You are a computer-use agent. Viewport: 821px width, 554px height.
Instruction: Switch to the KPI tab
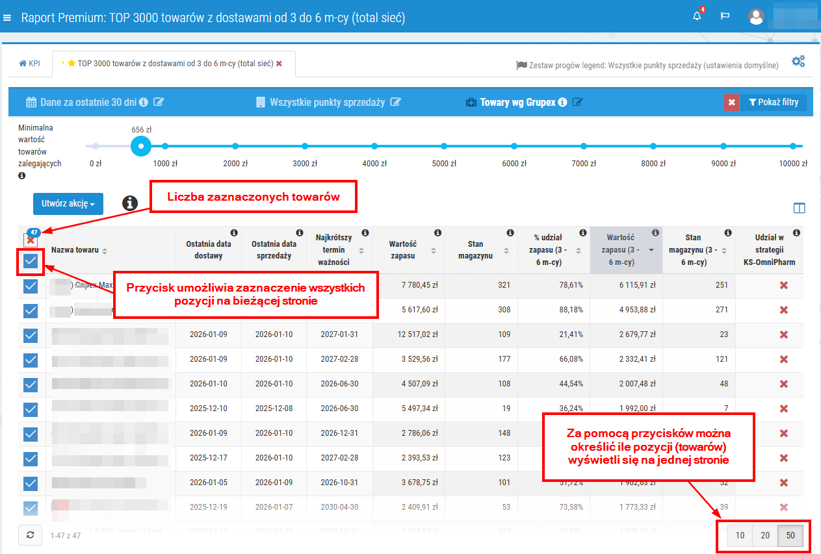pyautogui.click(x=29, y=63)
